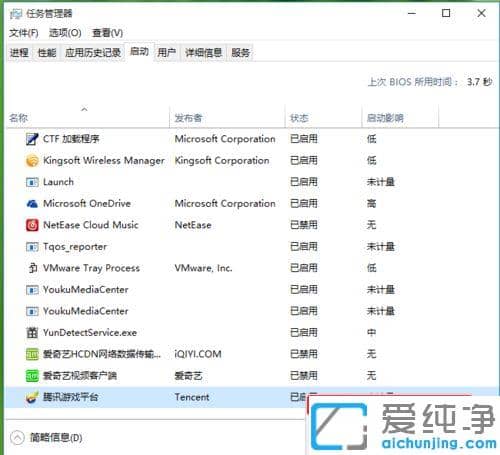Click 未计量 impact of Launch row
This screenshot has height=455, width=500.
(381, 182)
